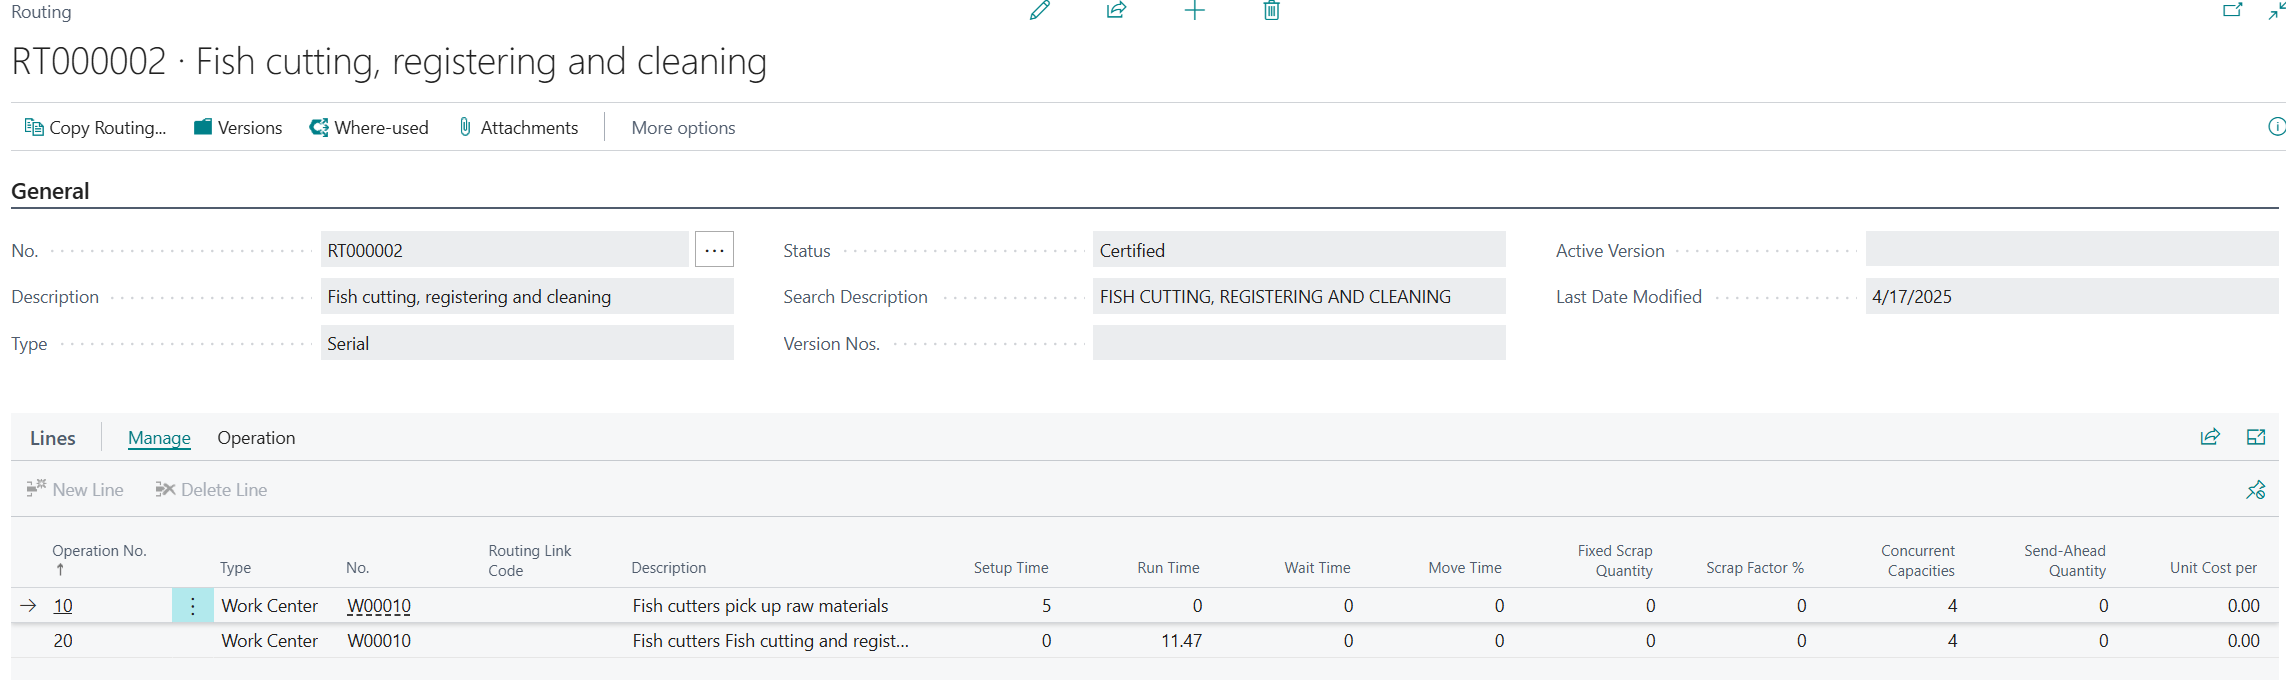Click the share icon at page top
The width and height of the screenshot is (2286, 680).
(1116, 11)
